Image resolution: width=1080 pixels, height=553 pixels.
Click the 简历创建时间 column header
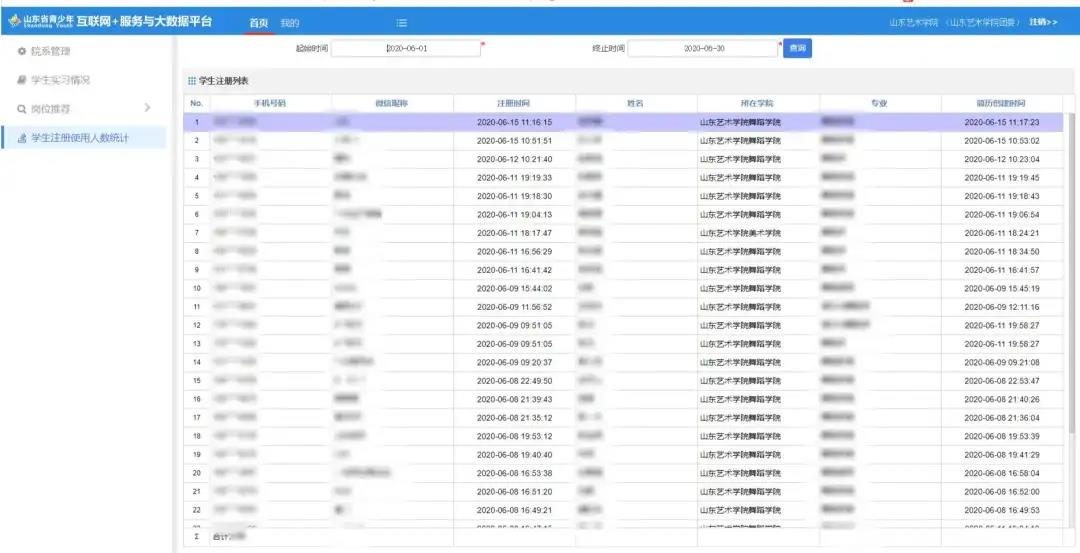1001,103
